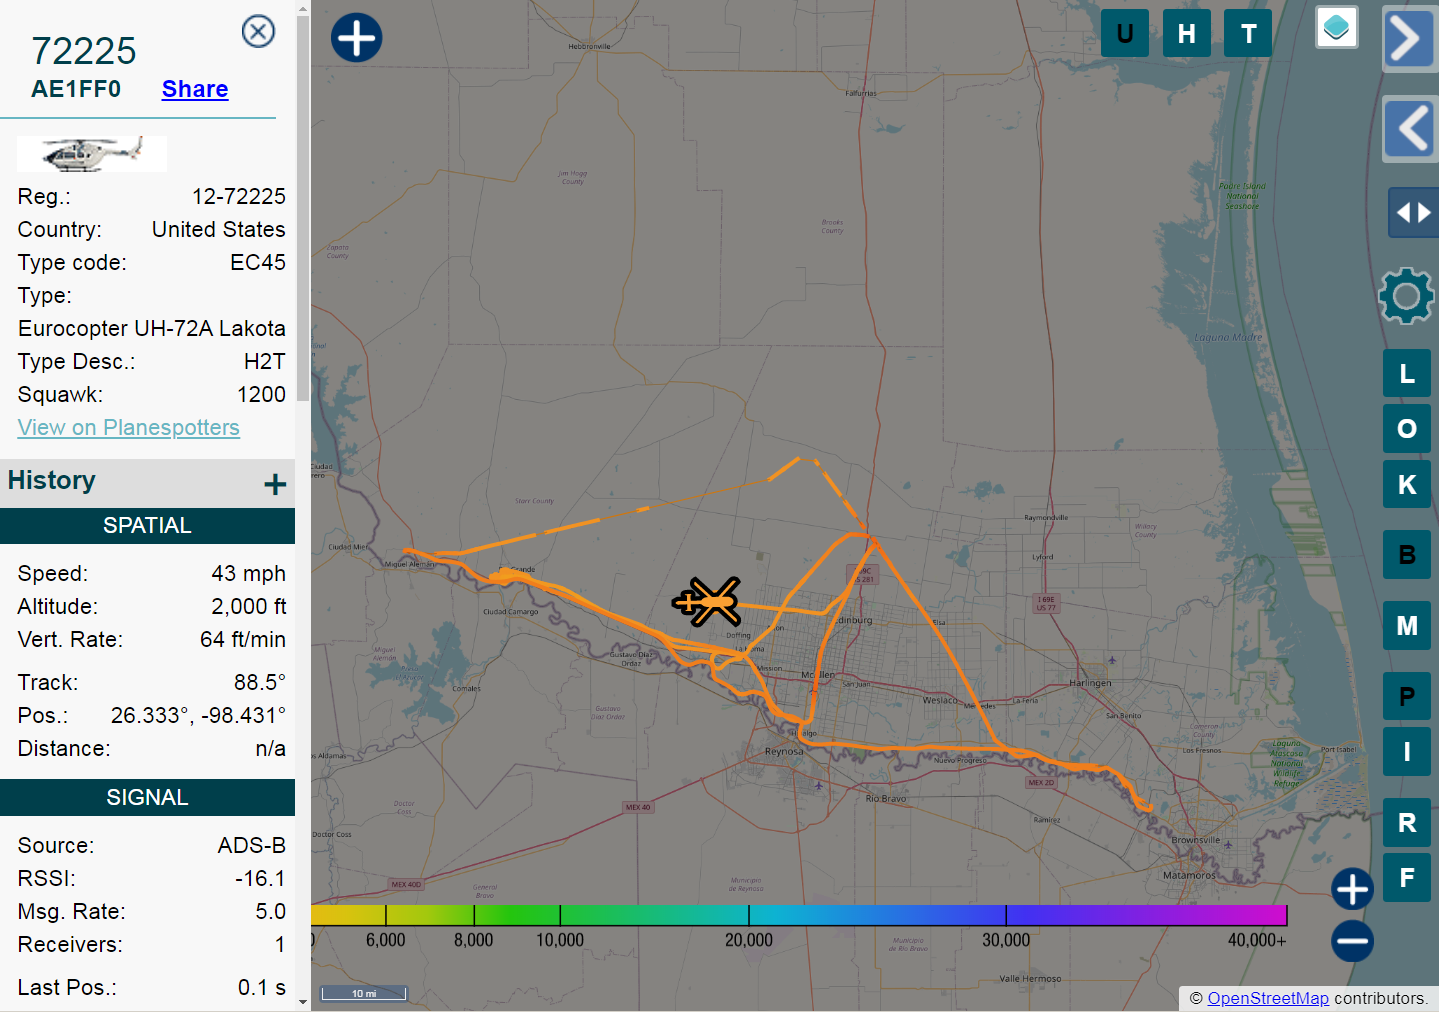Toggle the U map button
Image resolution: width=1439 pixels, height=1012 pixels.
point(1125,33)
